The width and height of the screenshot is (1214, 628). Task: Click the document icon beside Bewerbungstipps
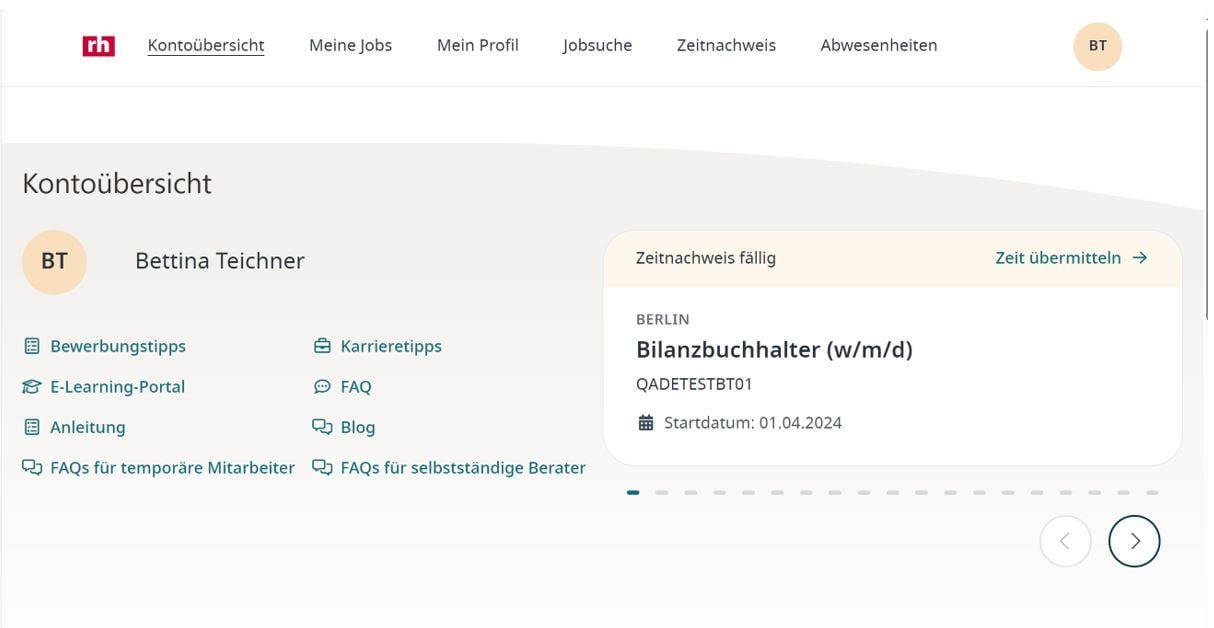pyautogui.click(x=32, y=346)
